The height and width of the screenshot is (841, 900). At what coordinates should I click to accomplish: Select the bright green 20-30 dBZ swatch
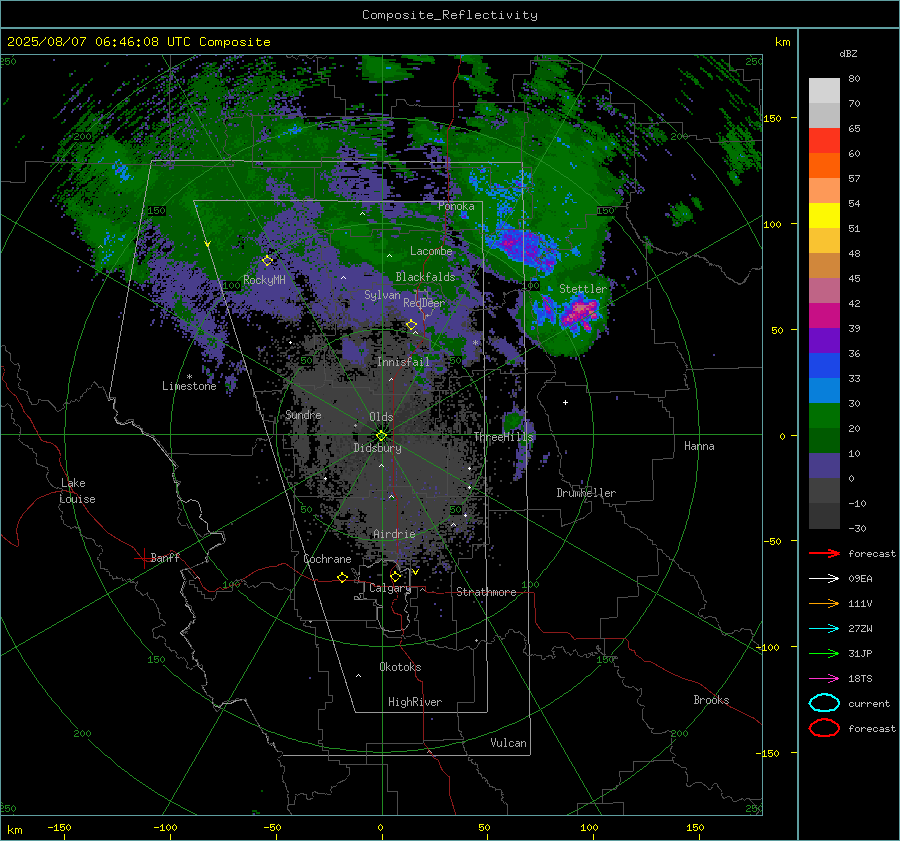pyautogui.click(x=824, y=416)
